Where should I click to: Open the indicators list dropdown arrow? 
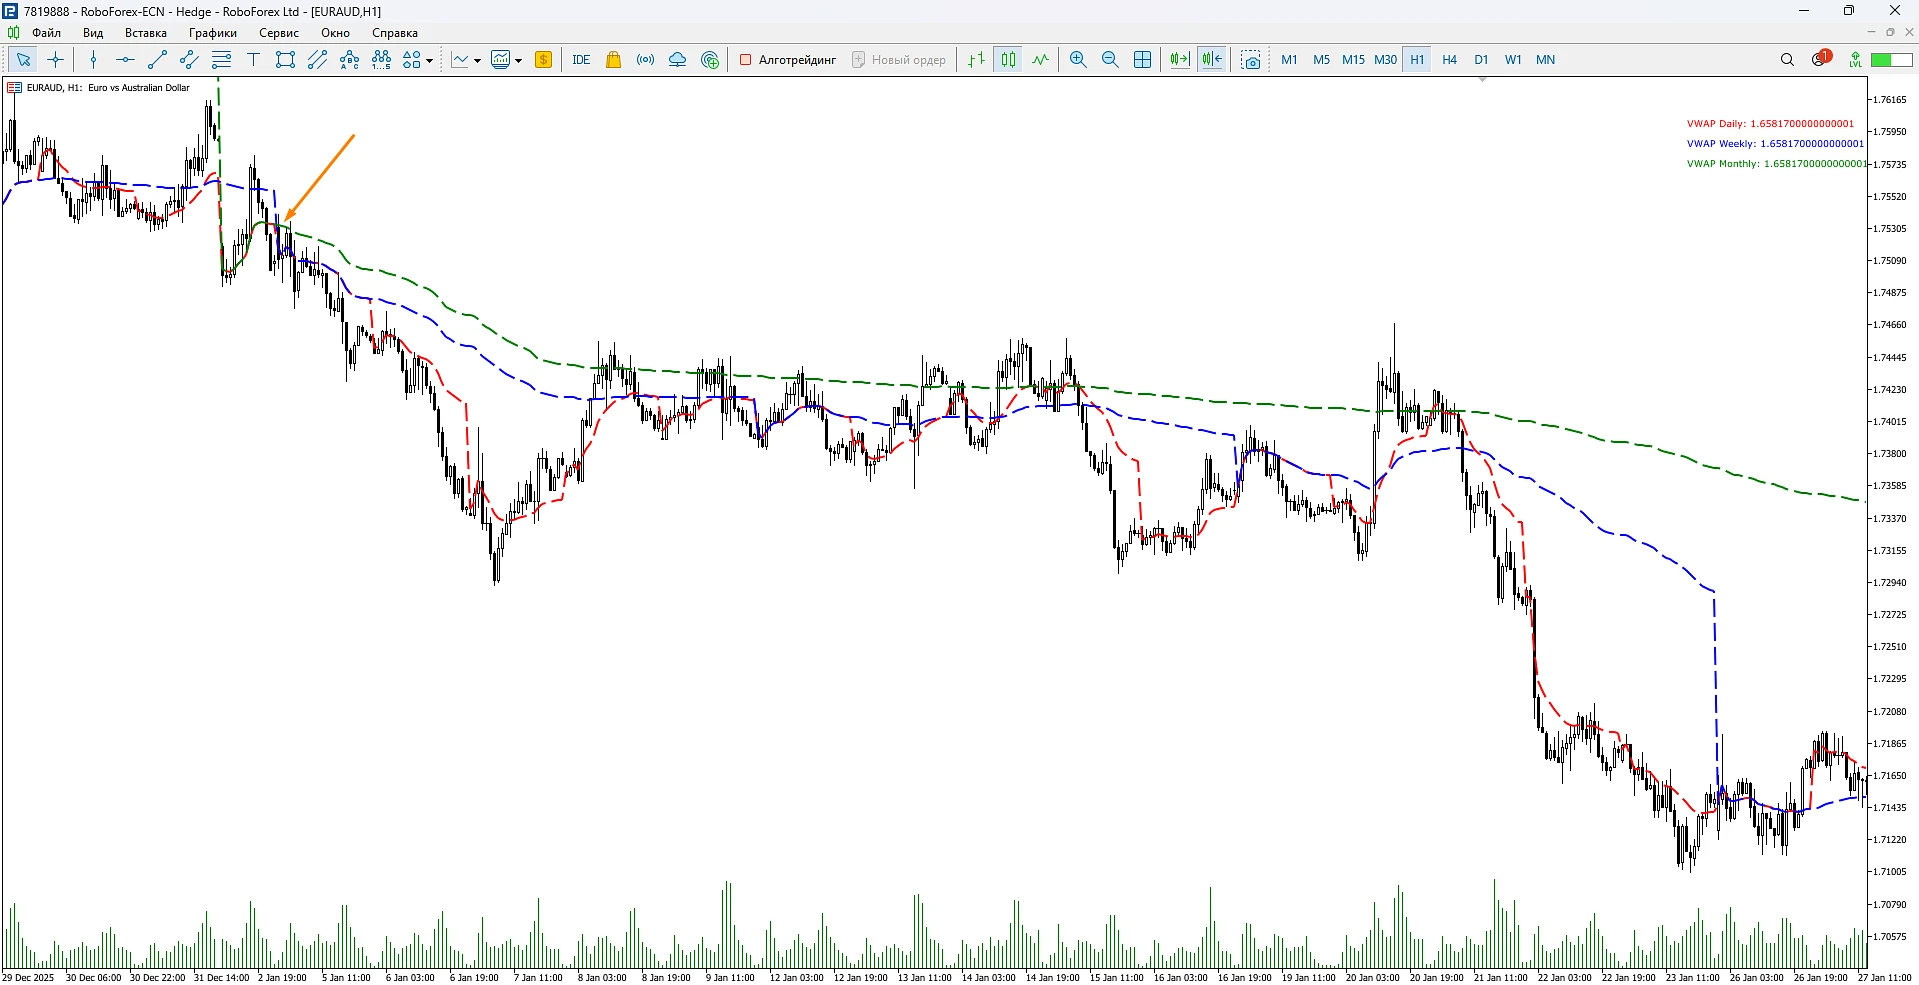coord(477,61)
